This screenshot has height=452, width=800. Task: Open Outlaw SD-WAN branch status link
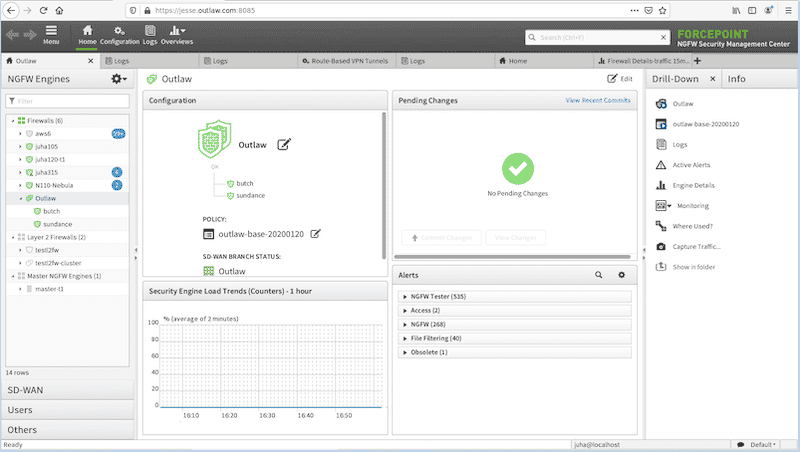pyautogui.click(x=232, y=271)
